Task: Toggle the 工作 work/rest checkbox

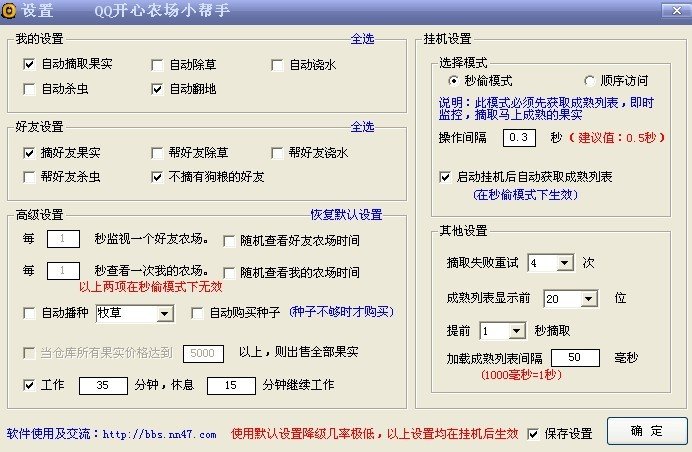Action: click(x=29, y=385)
